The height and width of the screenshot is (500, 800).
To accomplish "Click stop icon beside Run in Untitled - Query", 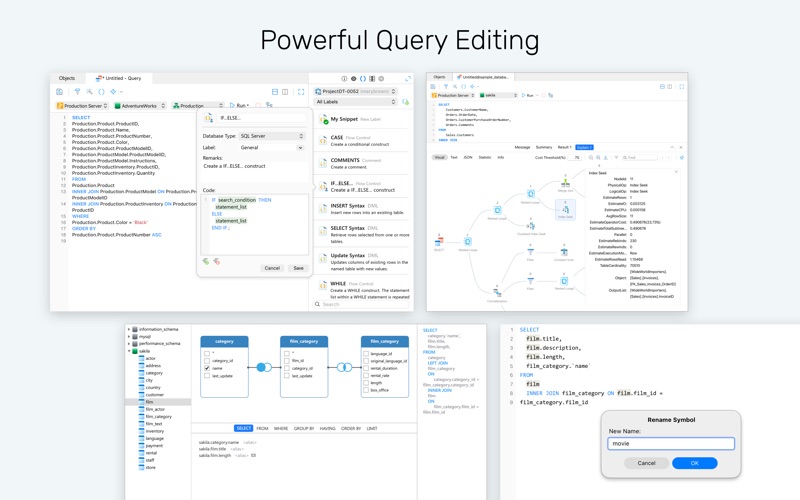I will click(x=258, y=106).
